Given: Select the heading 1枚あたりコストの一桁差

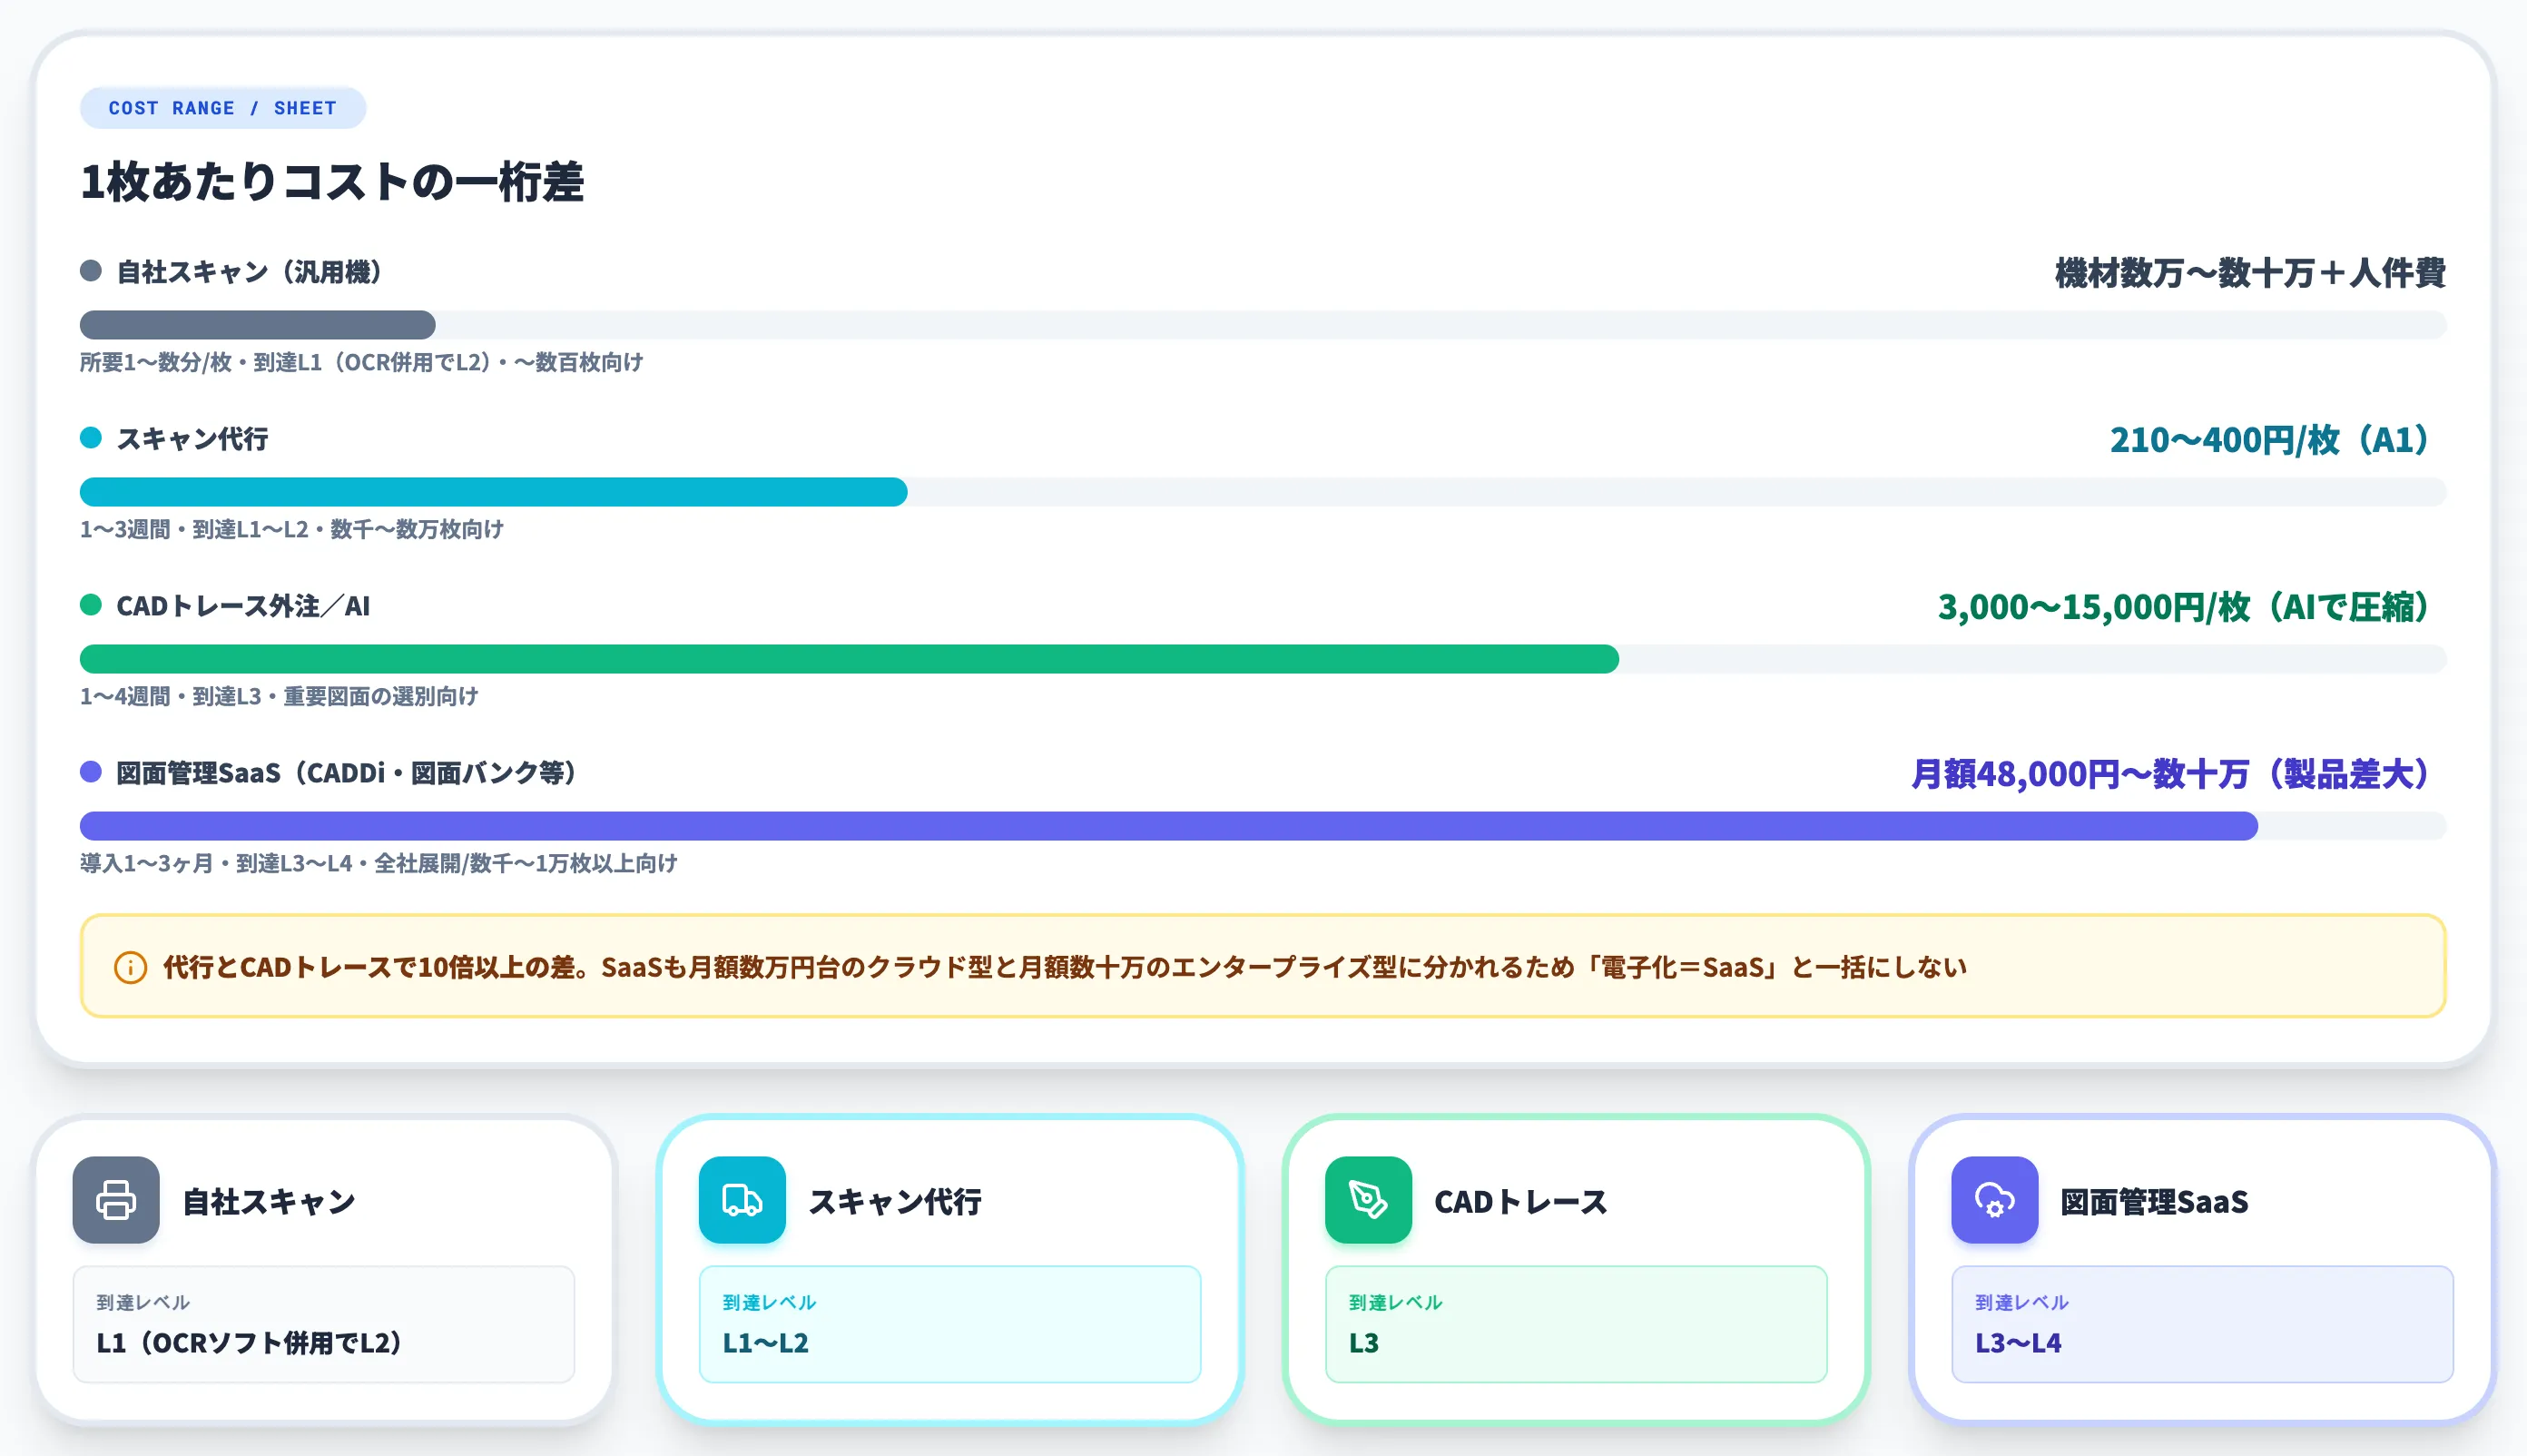Looking at the screenshot, I should point(332,182).
